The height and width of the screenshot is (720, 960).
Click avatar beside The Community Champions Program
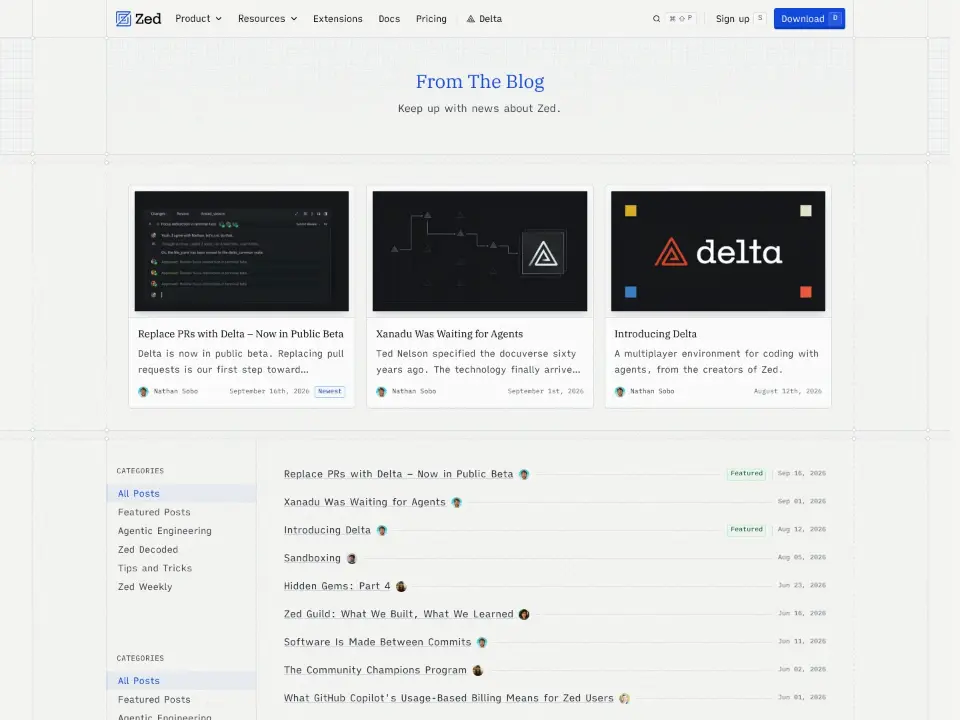[x=478, y=671]
